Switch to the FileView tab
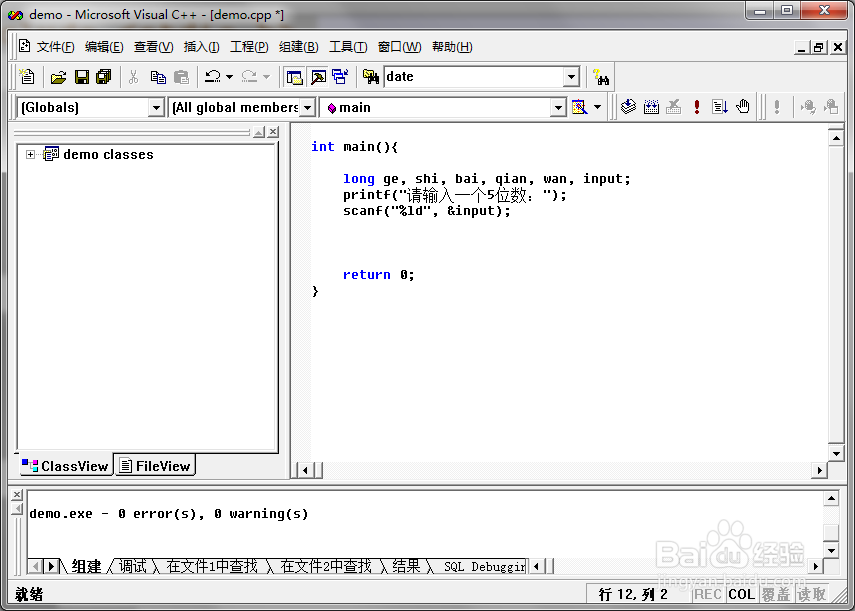Screen dimensions: 855x611 (155, 466)
